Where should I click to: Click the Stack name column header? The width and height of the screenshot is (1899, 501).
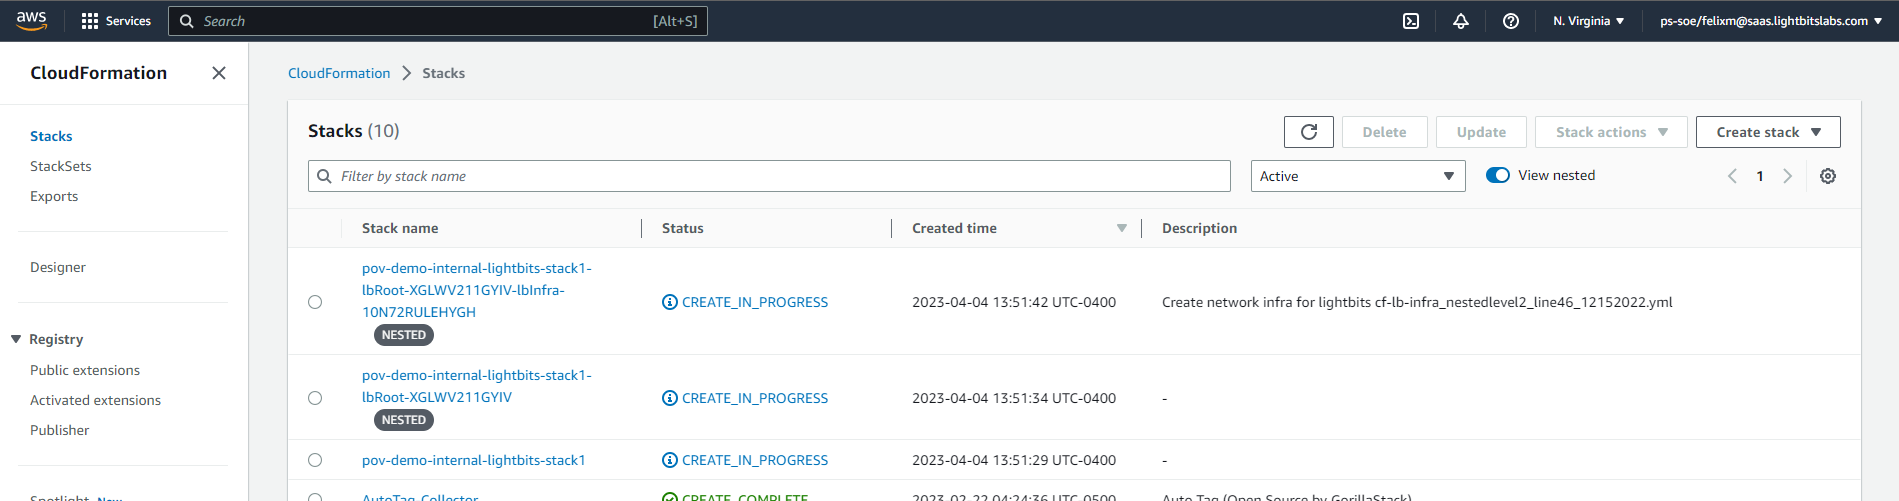(x=400, y=228)
